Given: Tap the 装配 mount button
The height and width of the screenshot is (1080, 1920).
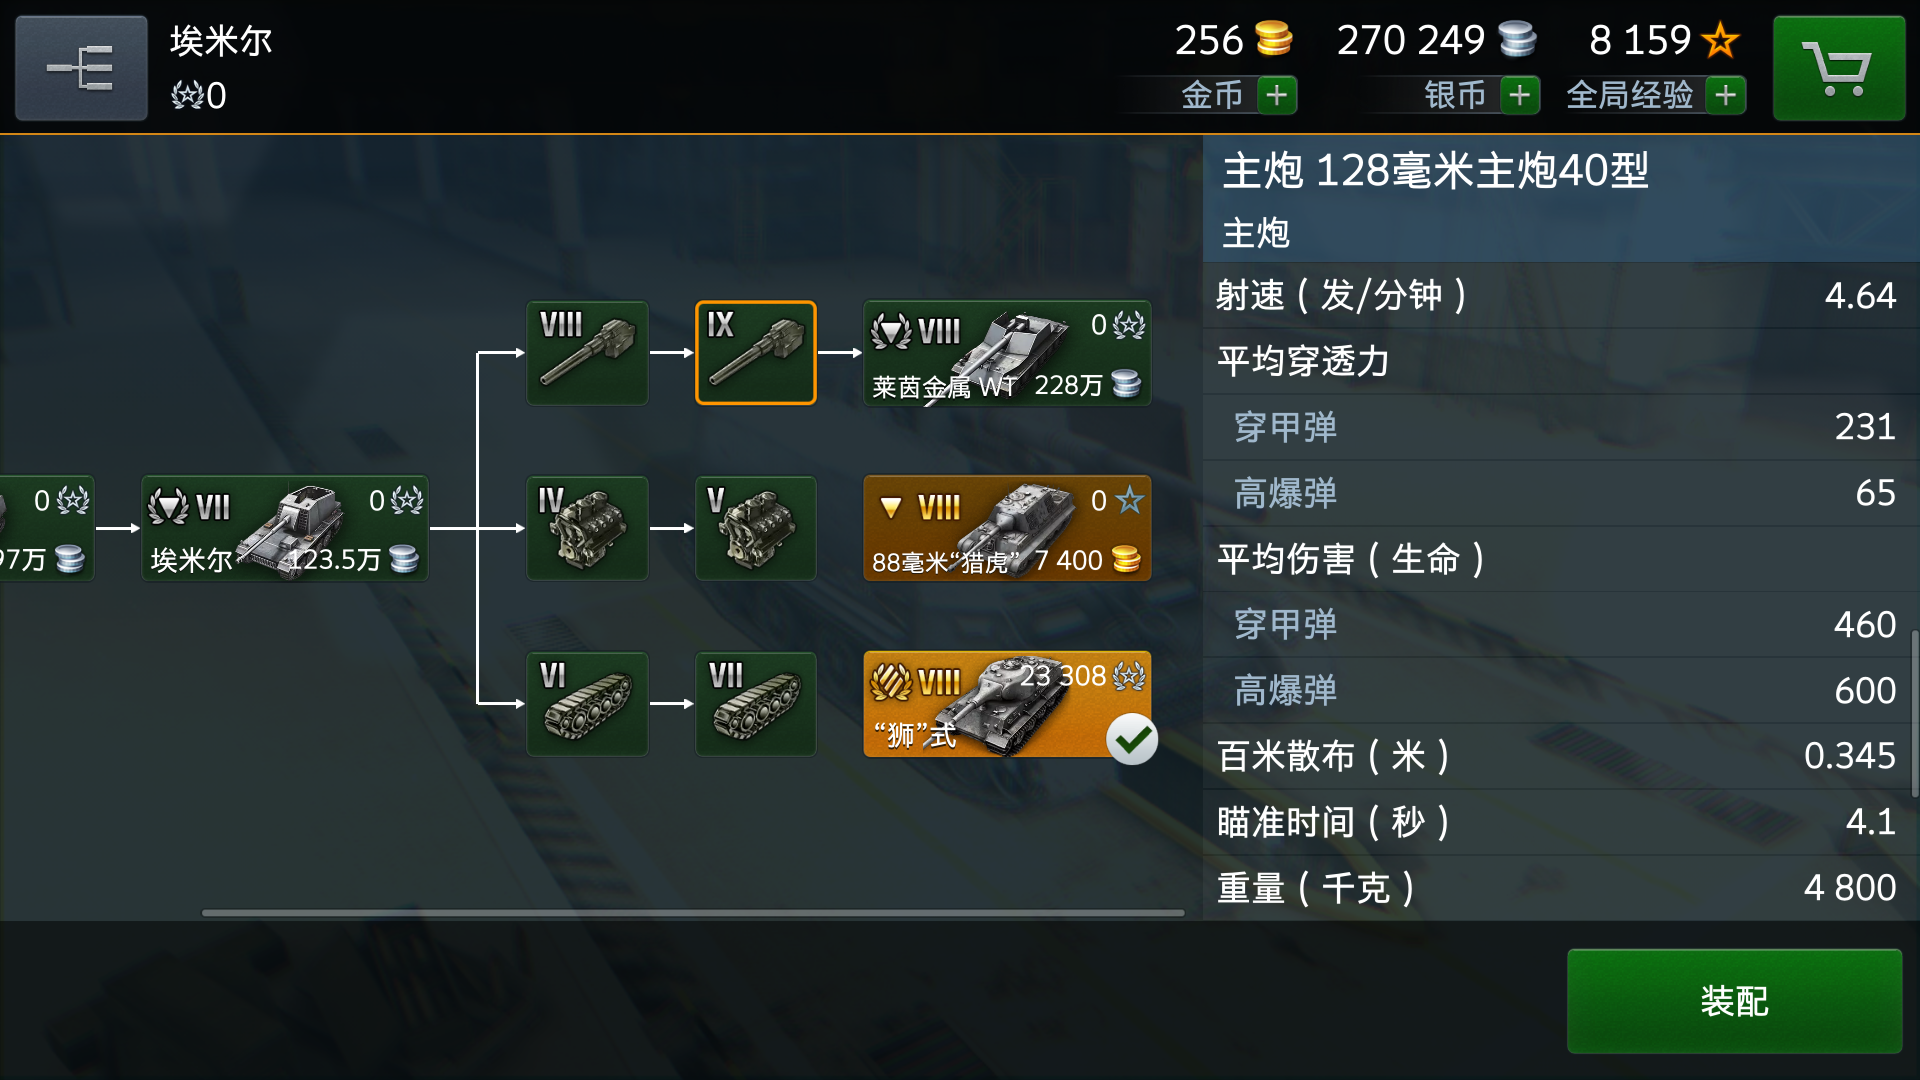Looking at the screenshot, I should [1734, 1001].
